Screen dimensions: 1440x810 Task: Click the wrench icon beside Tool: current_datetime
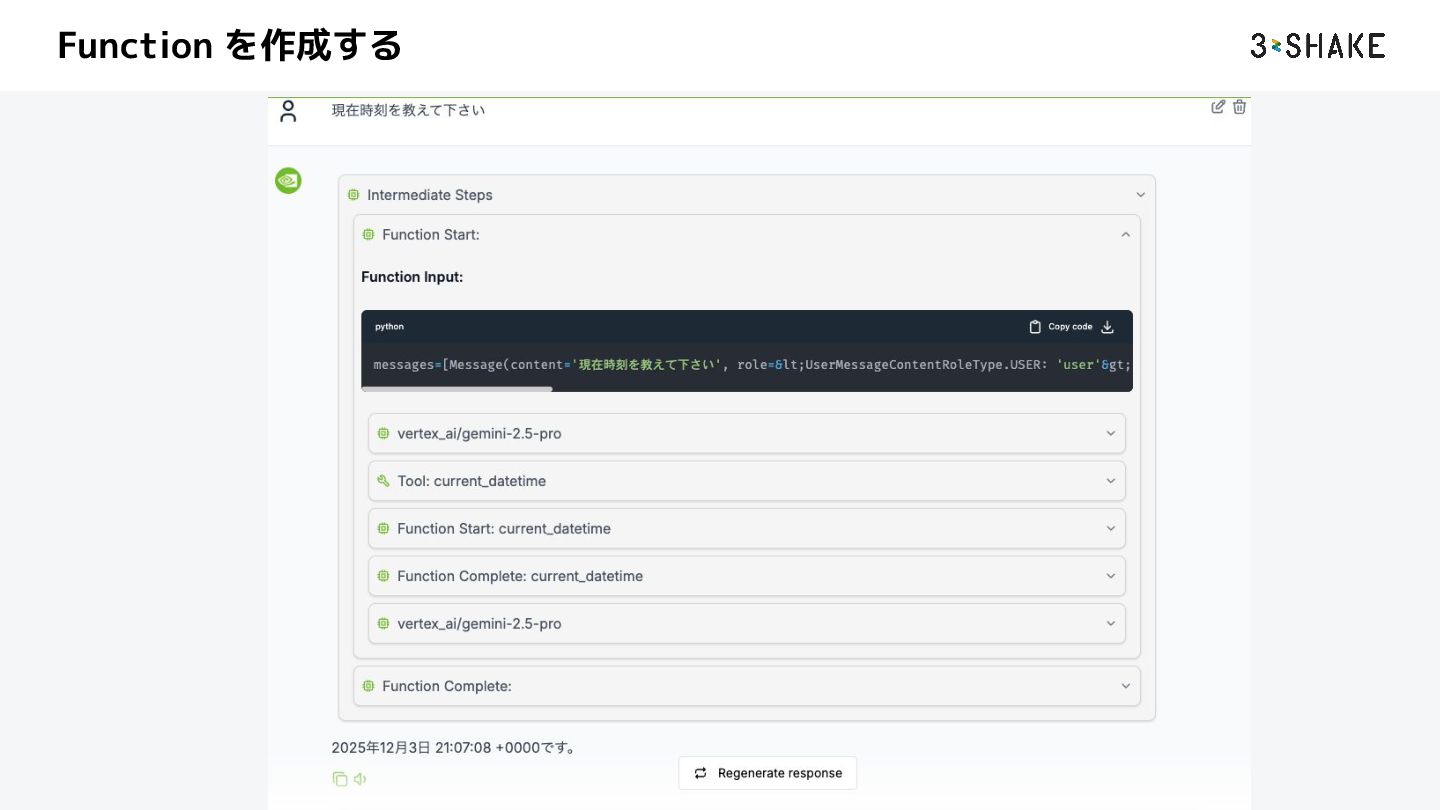383,481
